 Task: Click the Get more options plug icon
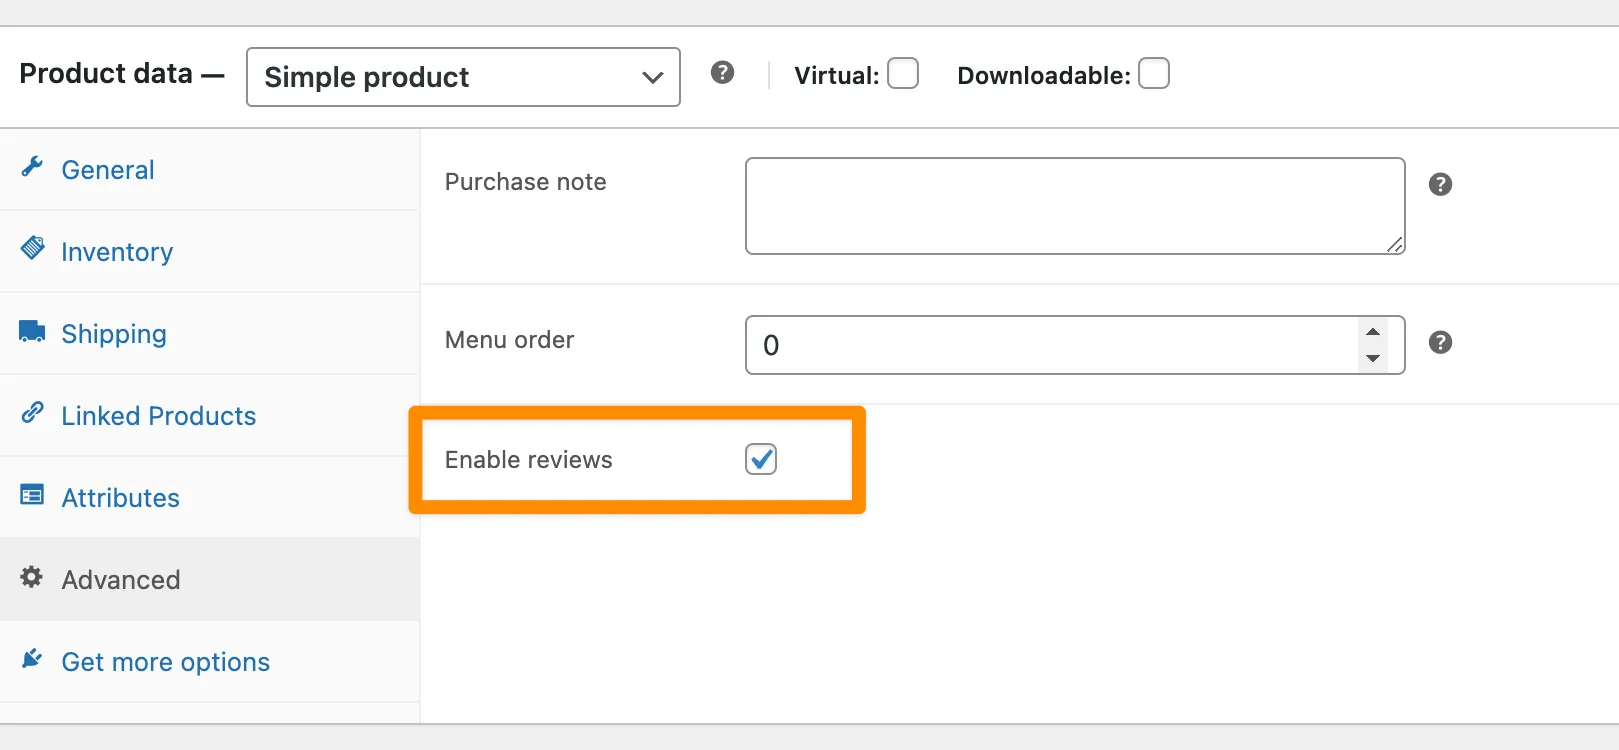[x=32, y=658]
